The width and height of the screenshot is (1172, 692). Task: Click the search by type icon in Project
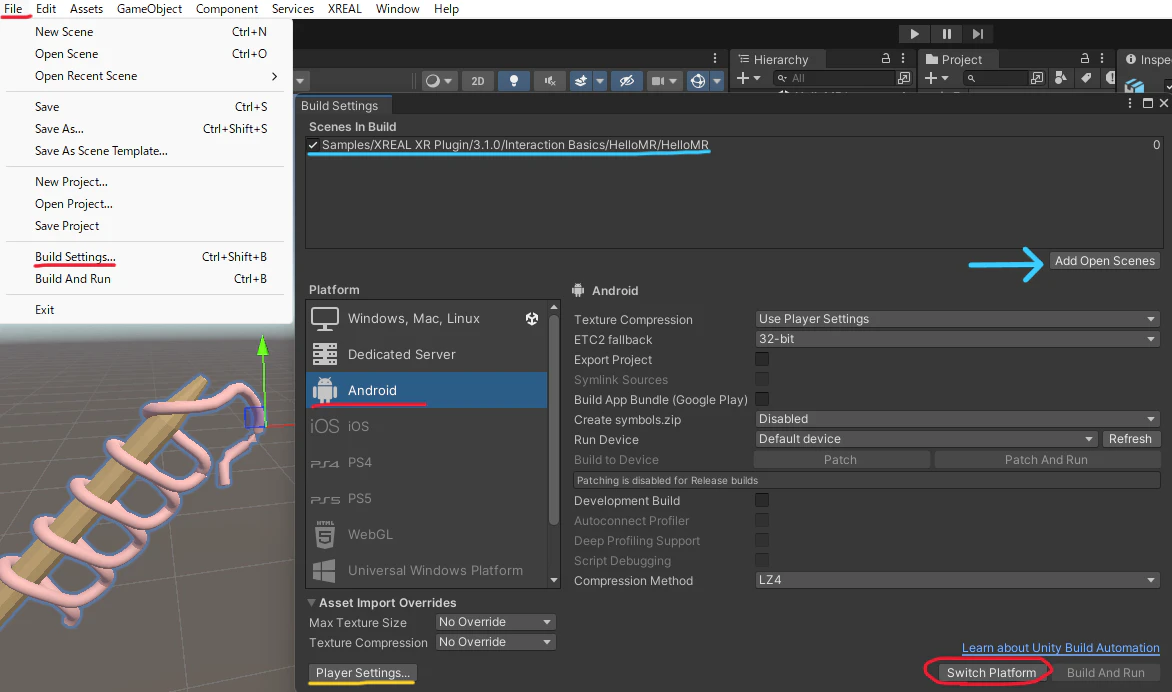click(x=1062, y=77)
